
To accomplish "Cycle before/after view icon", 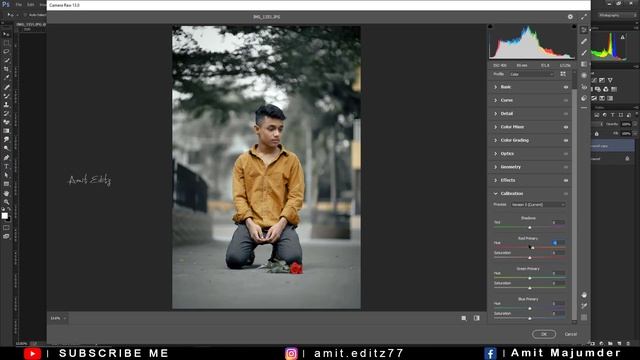I will (477, 318).
